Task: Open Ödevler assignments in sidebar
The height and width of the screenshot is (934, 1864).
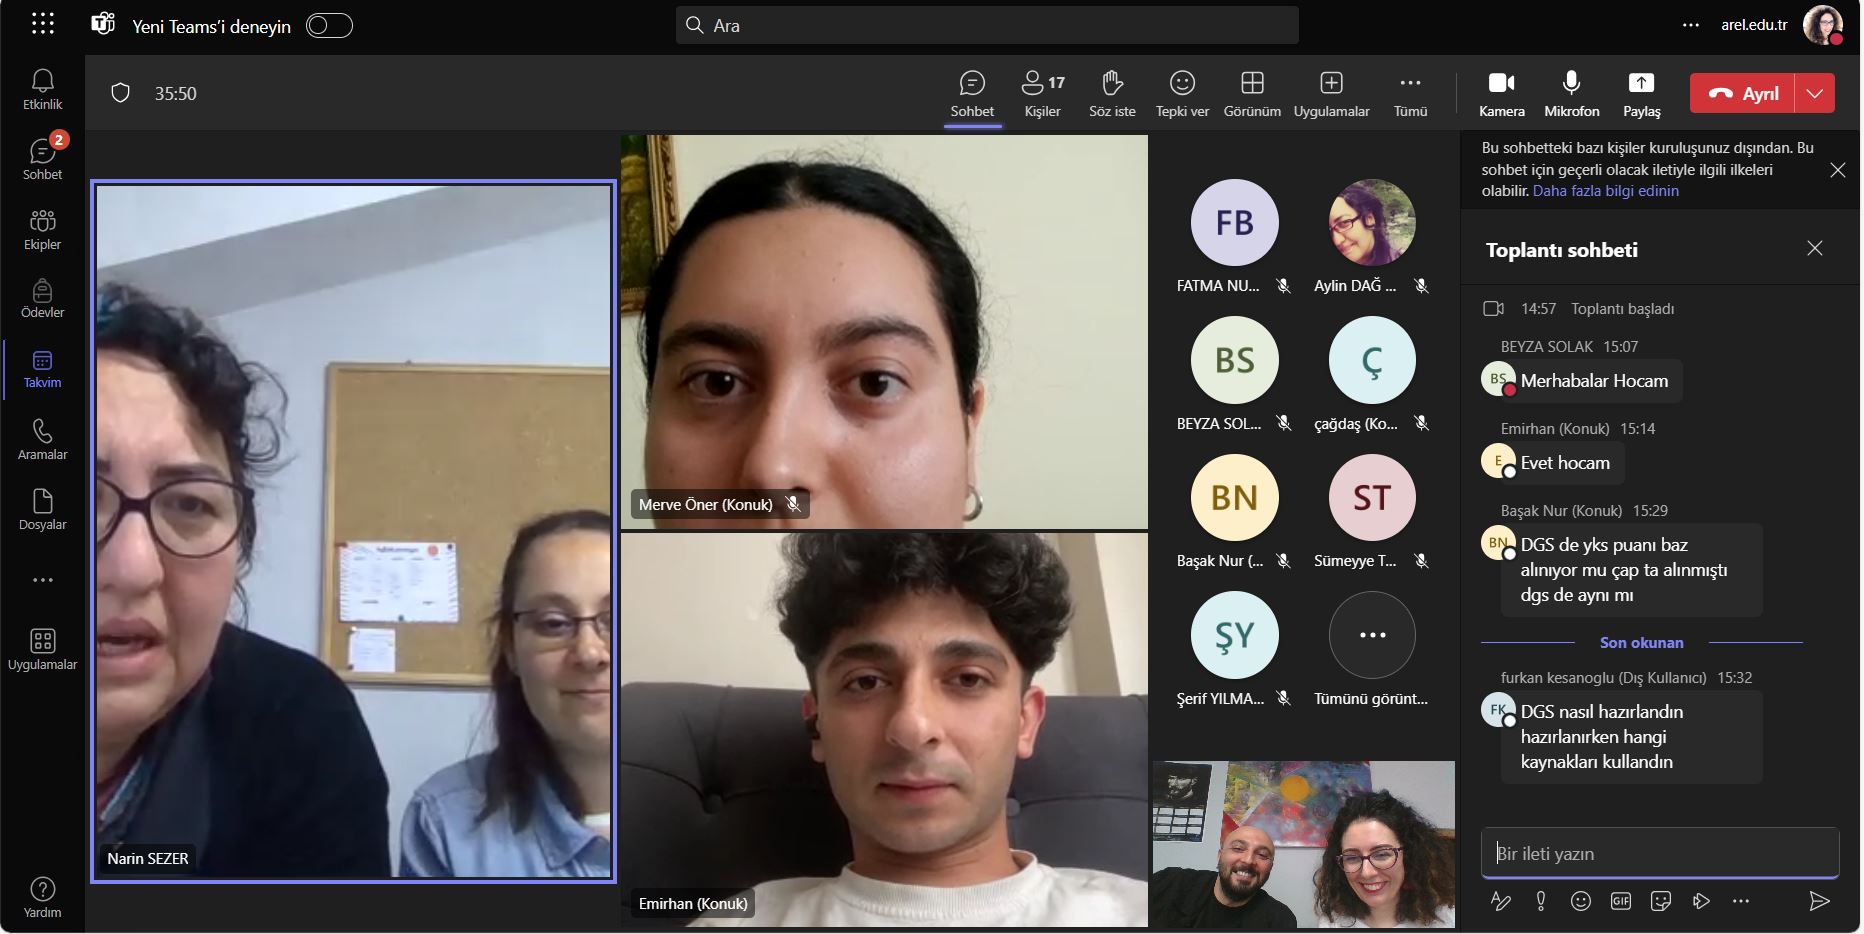Action: pyautogui.click(x=43, y=299)
